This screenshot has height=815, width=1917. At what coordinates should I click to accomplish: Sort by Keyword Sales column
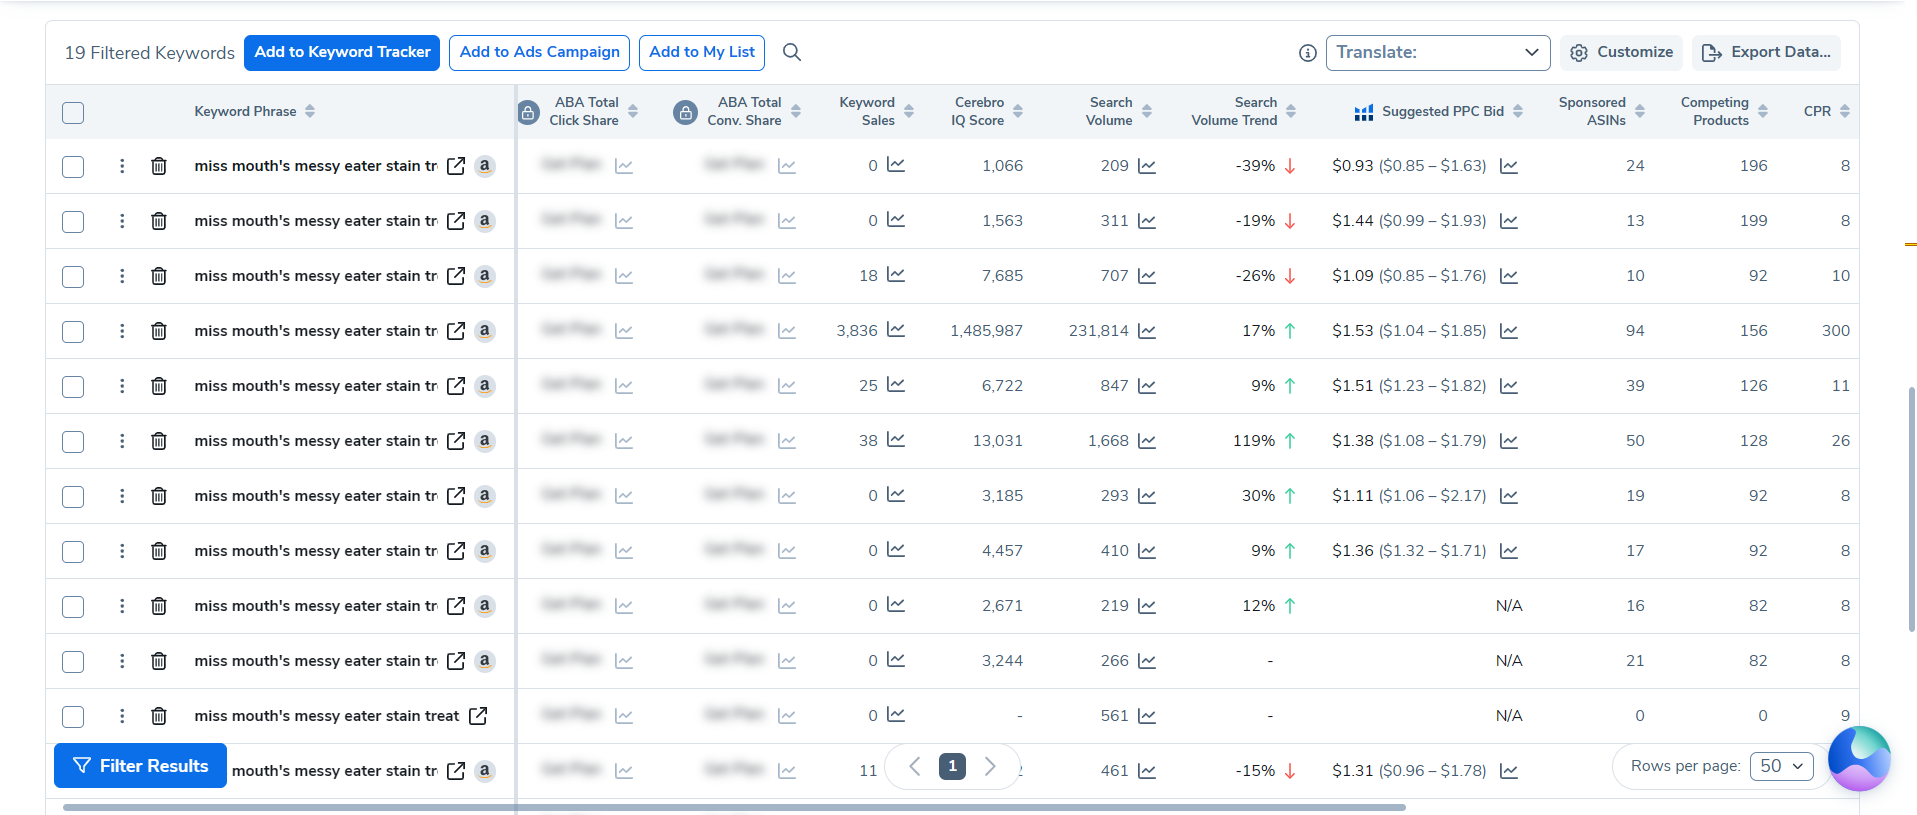click(x=909, y=111)
